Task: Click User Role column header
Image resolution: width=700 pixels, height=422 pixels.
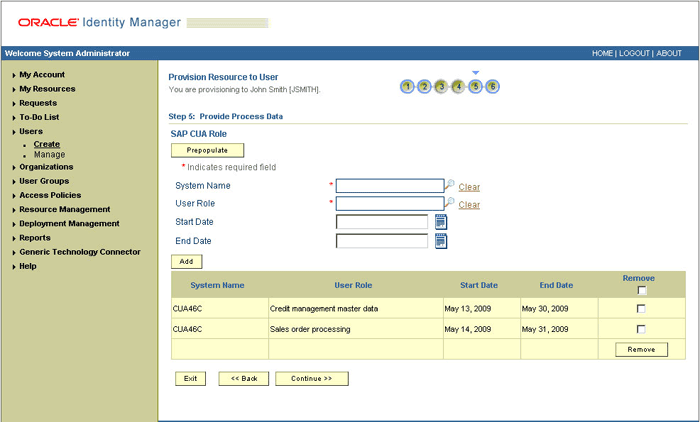Action: 353,285
